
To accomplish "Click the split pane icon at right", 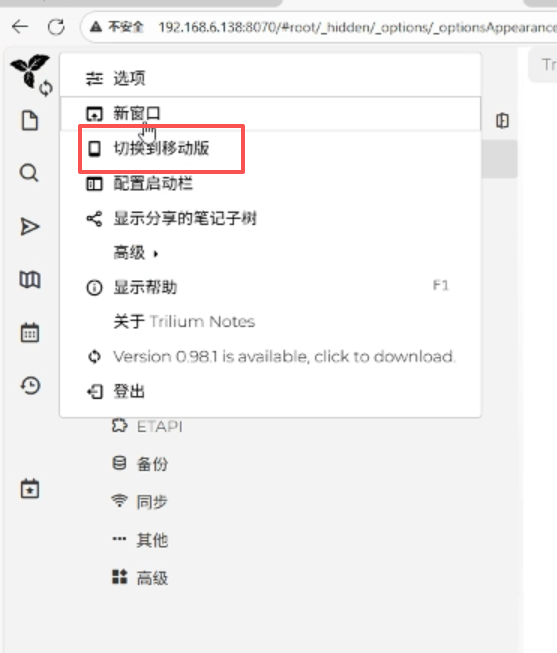I will pyautogui.click(x=502, y=121).
